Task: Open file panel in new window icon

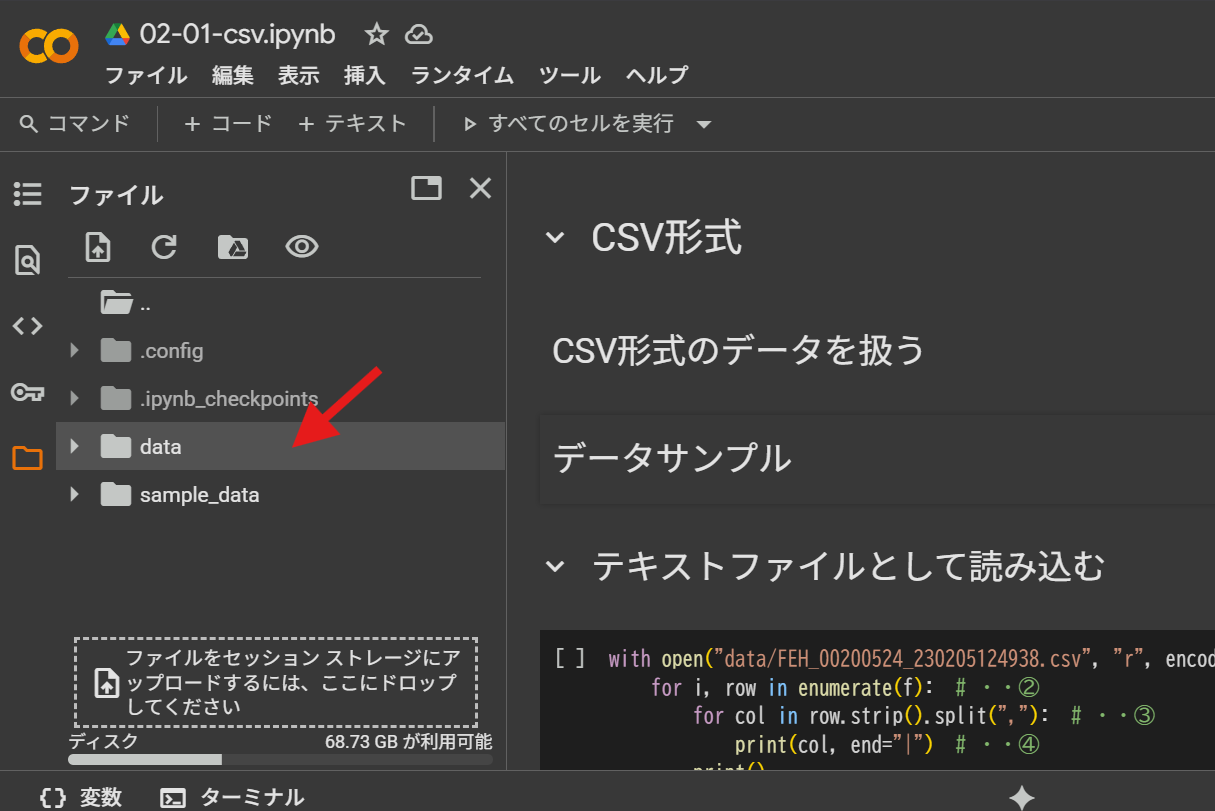Action: (x=426, y=188)
